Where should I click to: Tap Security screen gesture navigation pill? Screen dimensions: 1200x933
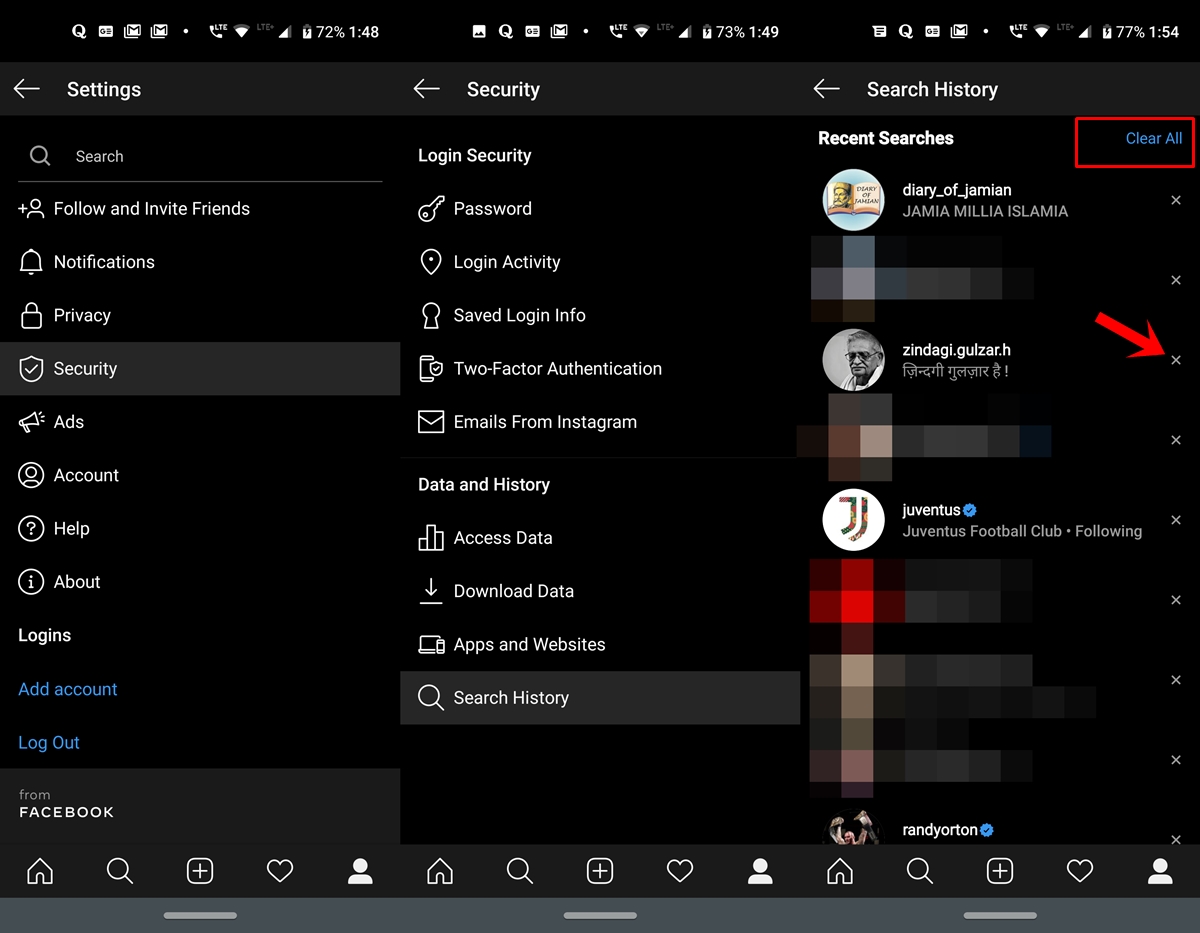[600, 915]
